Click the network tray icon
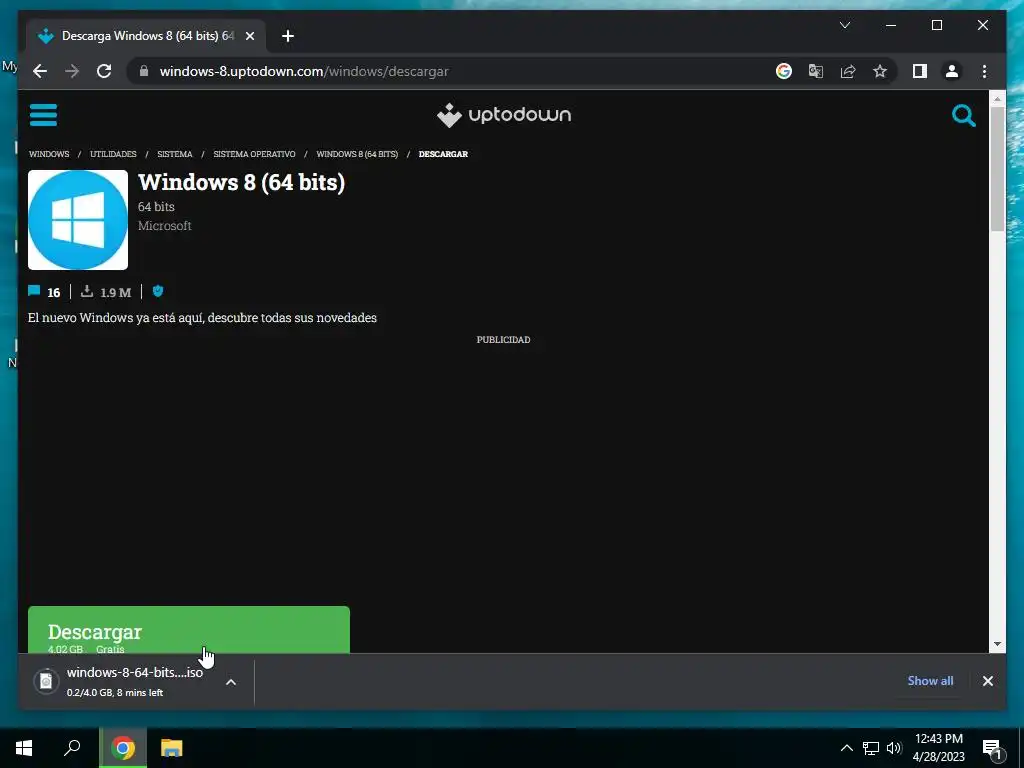This screenshot has height=768, width=1024. tap(871, 748)
